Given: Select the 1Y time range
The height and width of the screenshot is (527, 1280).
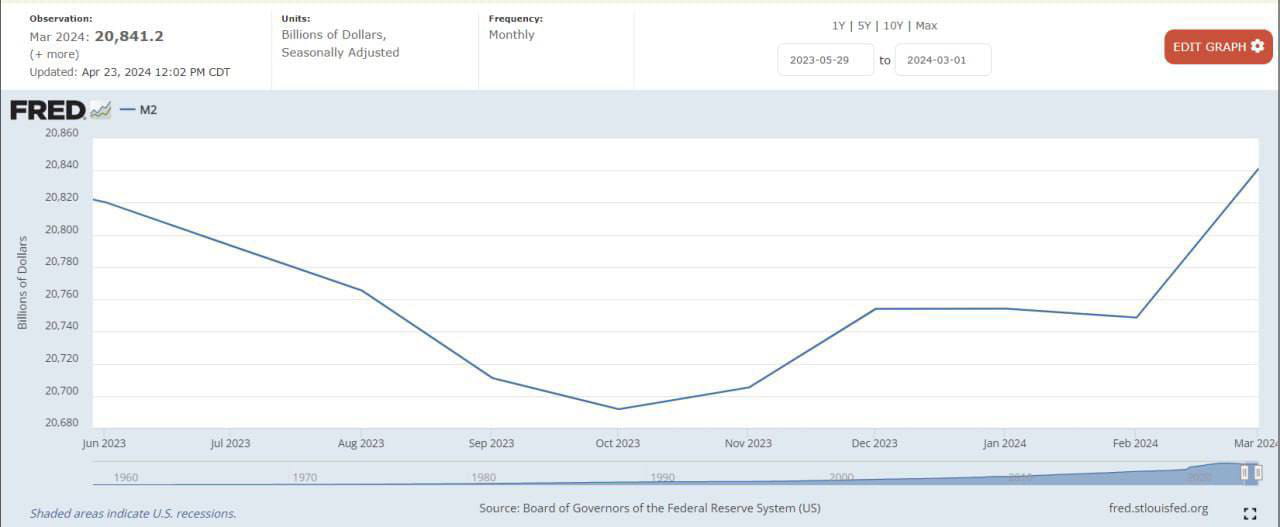Looking at the screenshot, I should point(838,26).
